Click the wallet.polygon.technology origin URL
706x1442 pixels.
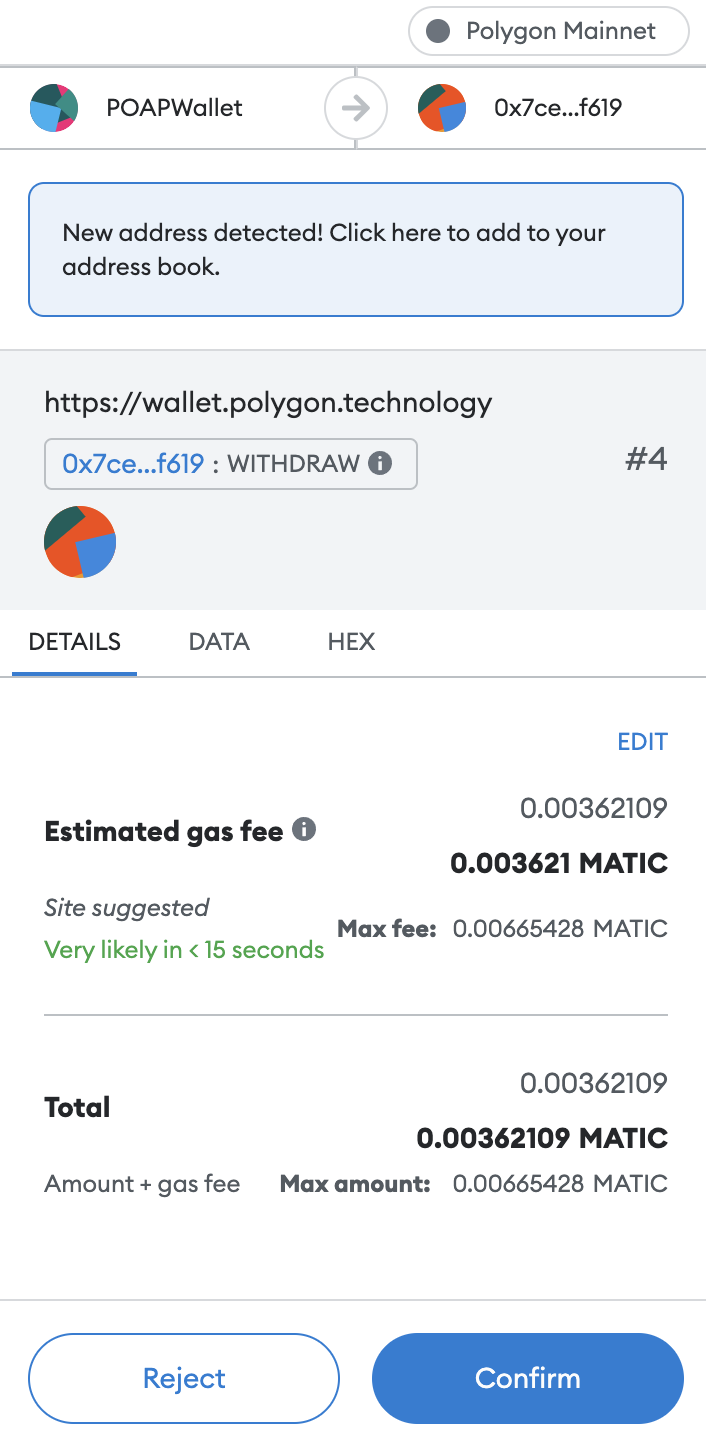(268, 402)
